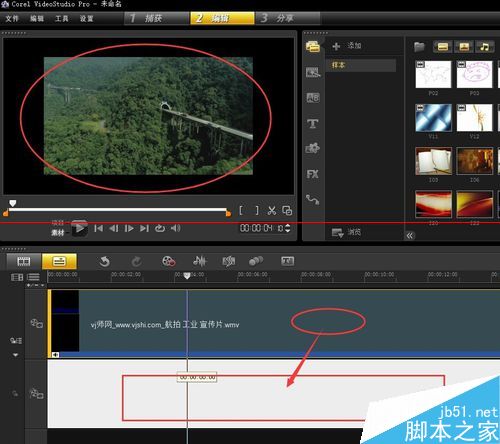Step to the previous frame
Viewport: 500px width, 444px height.
tap(114, 228)
